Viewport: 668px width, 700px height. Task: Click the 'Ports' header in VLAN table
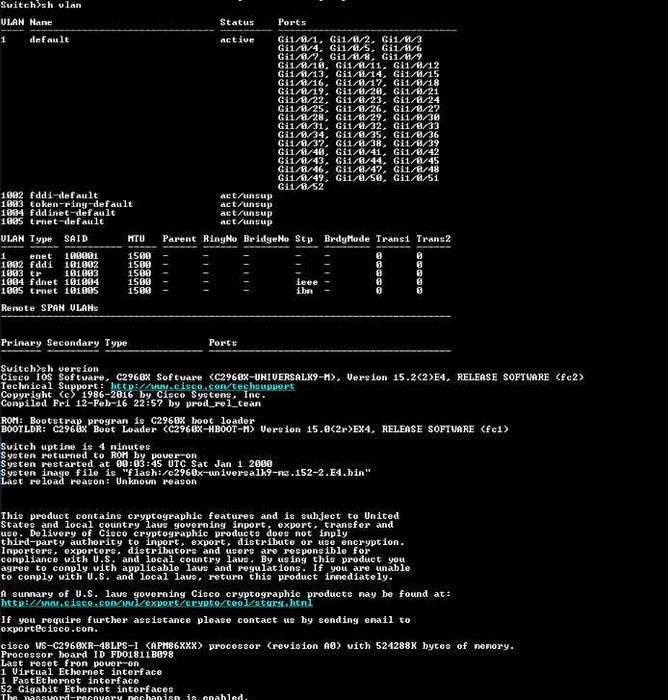click(x=292, y=22)
